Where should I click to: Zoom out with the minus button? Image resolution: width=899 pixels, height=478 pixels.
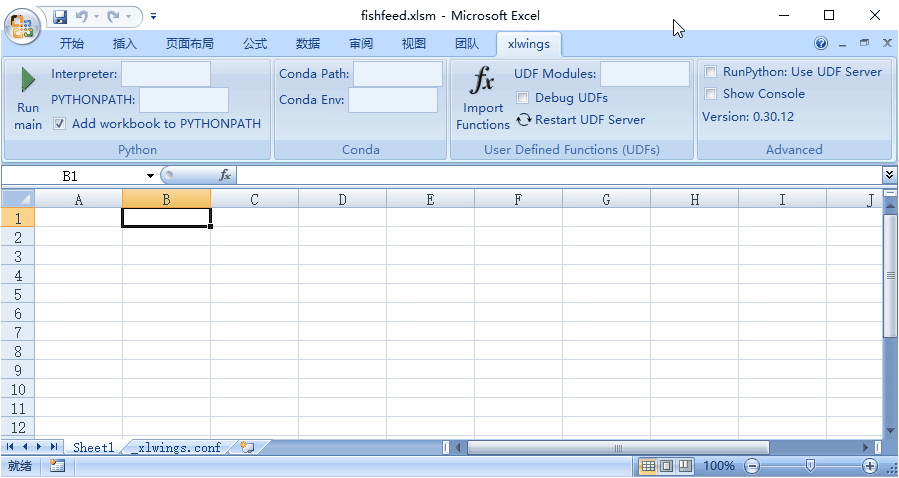tap(752, 466)
